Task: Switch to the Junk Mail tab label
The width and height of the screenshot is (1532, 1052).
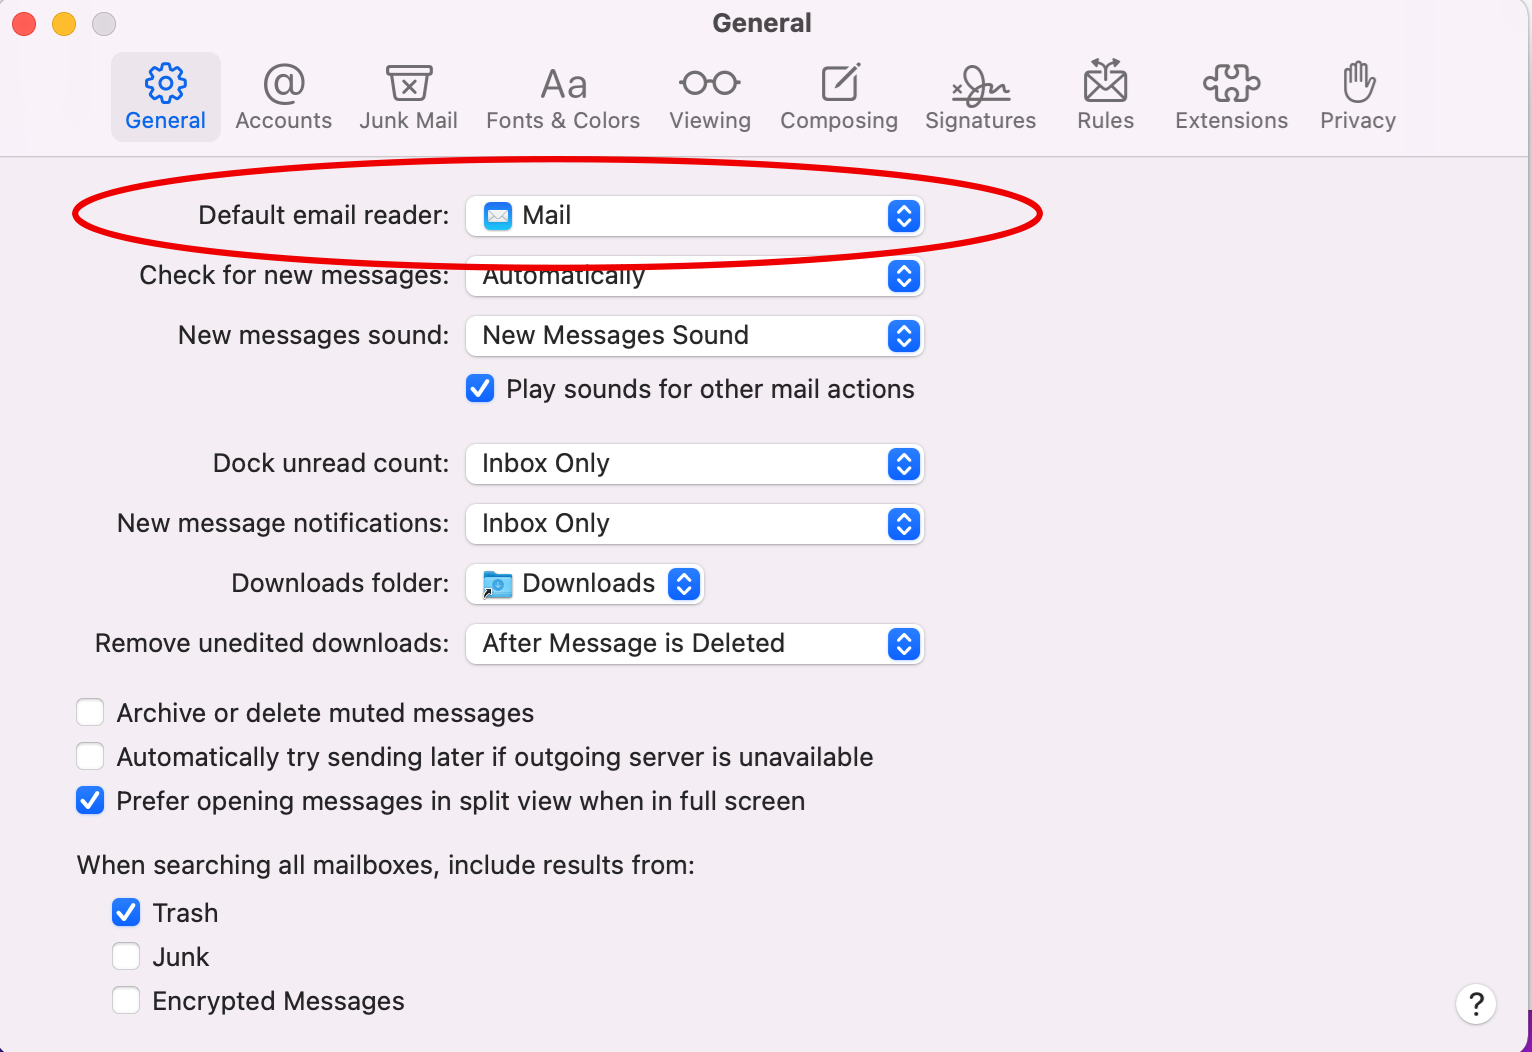Action: tap(409, 120)
